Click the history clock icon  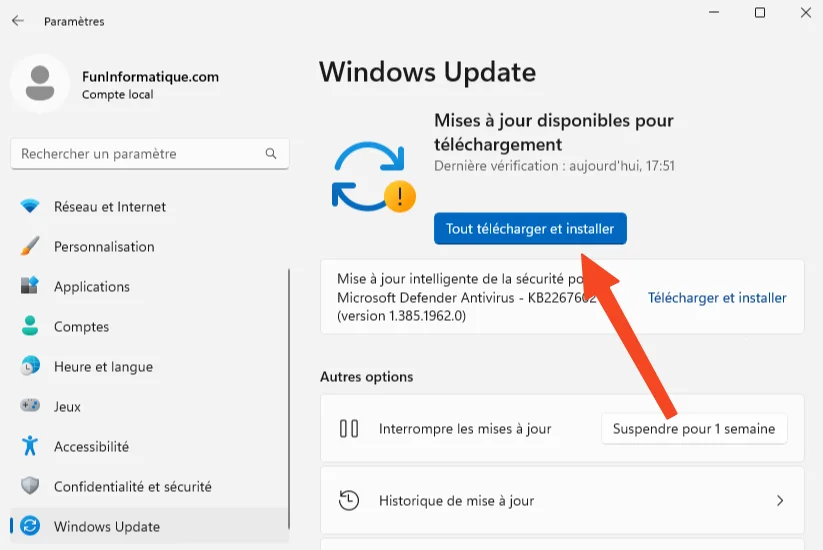[x=349, y=500]
